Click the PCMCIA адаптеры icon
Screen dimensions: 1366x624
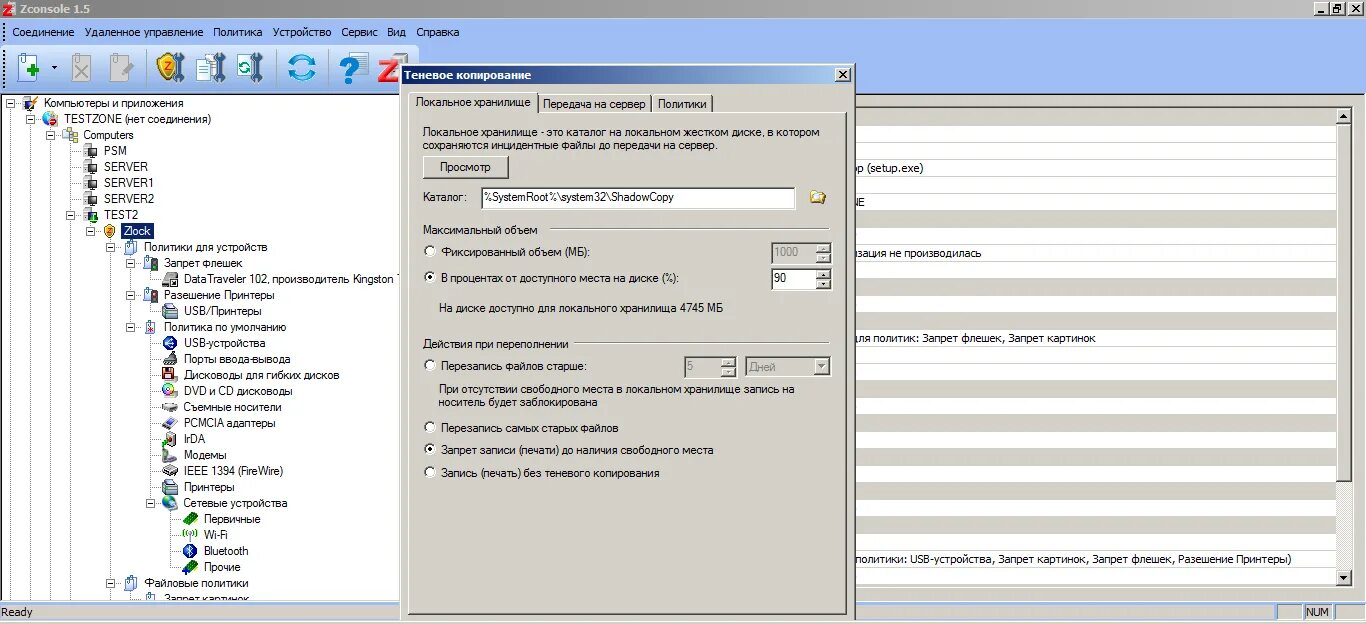point(170,423)
